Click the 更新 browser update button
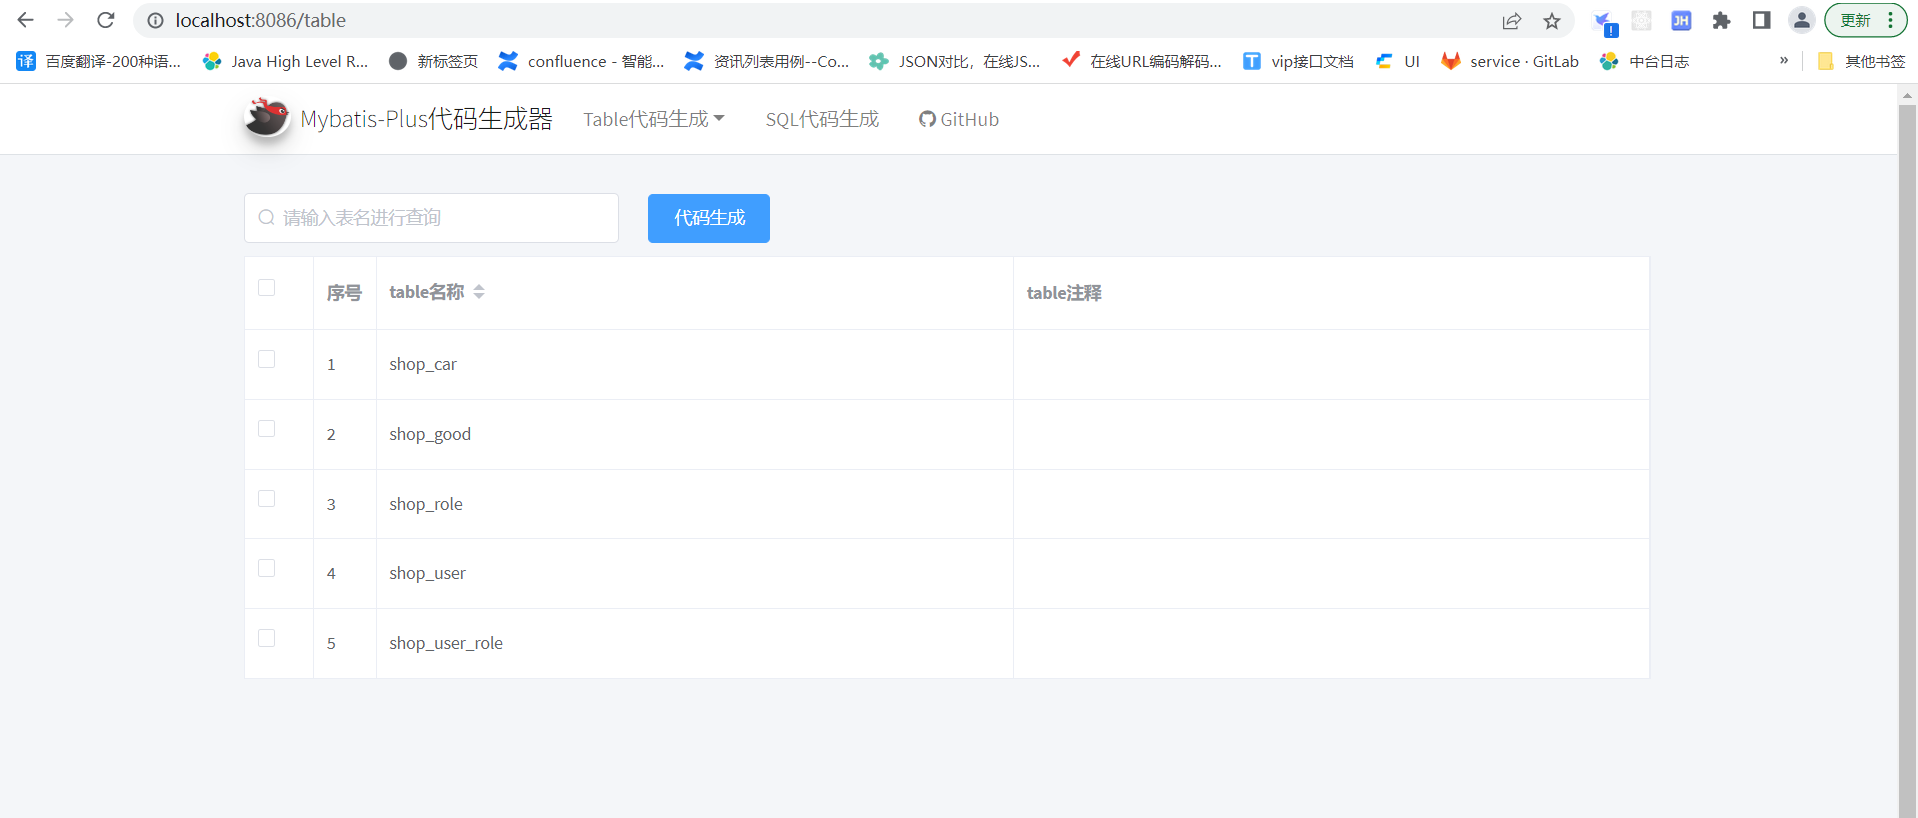This screenshot has height=818, width=1918. click(1855, 20)
